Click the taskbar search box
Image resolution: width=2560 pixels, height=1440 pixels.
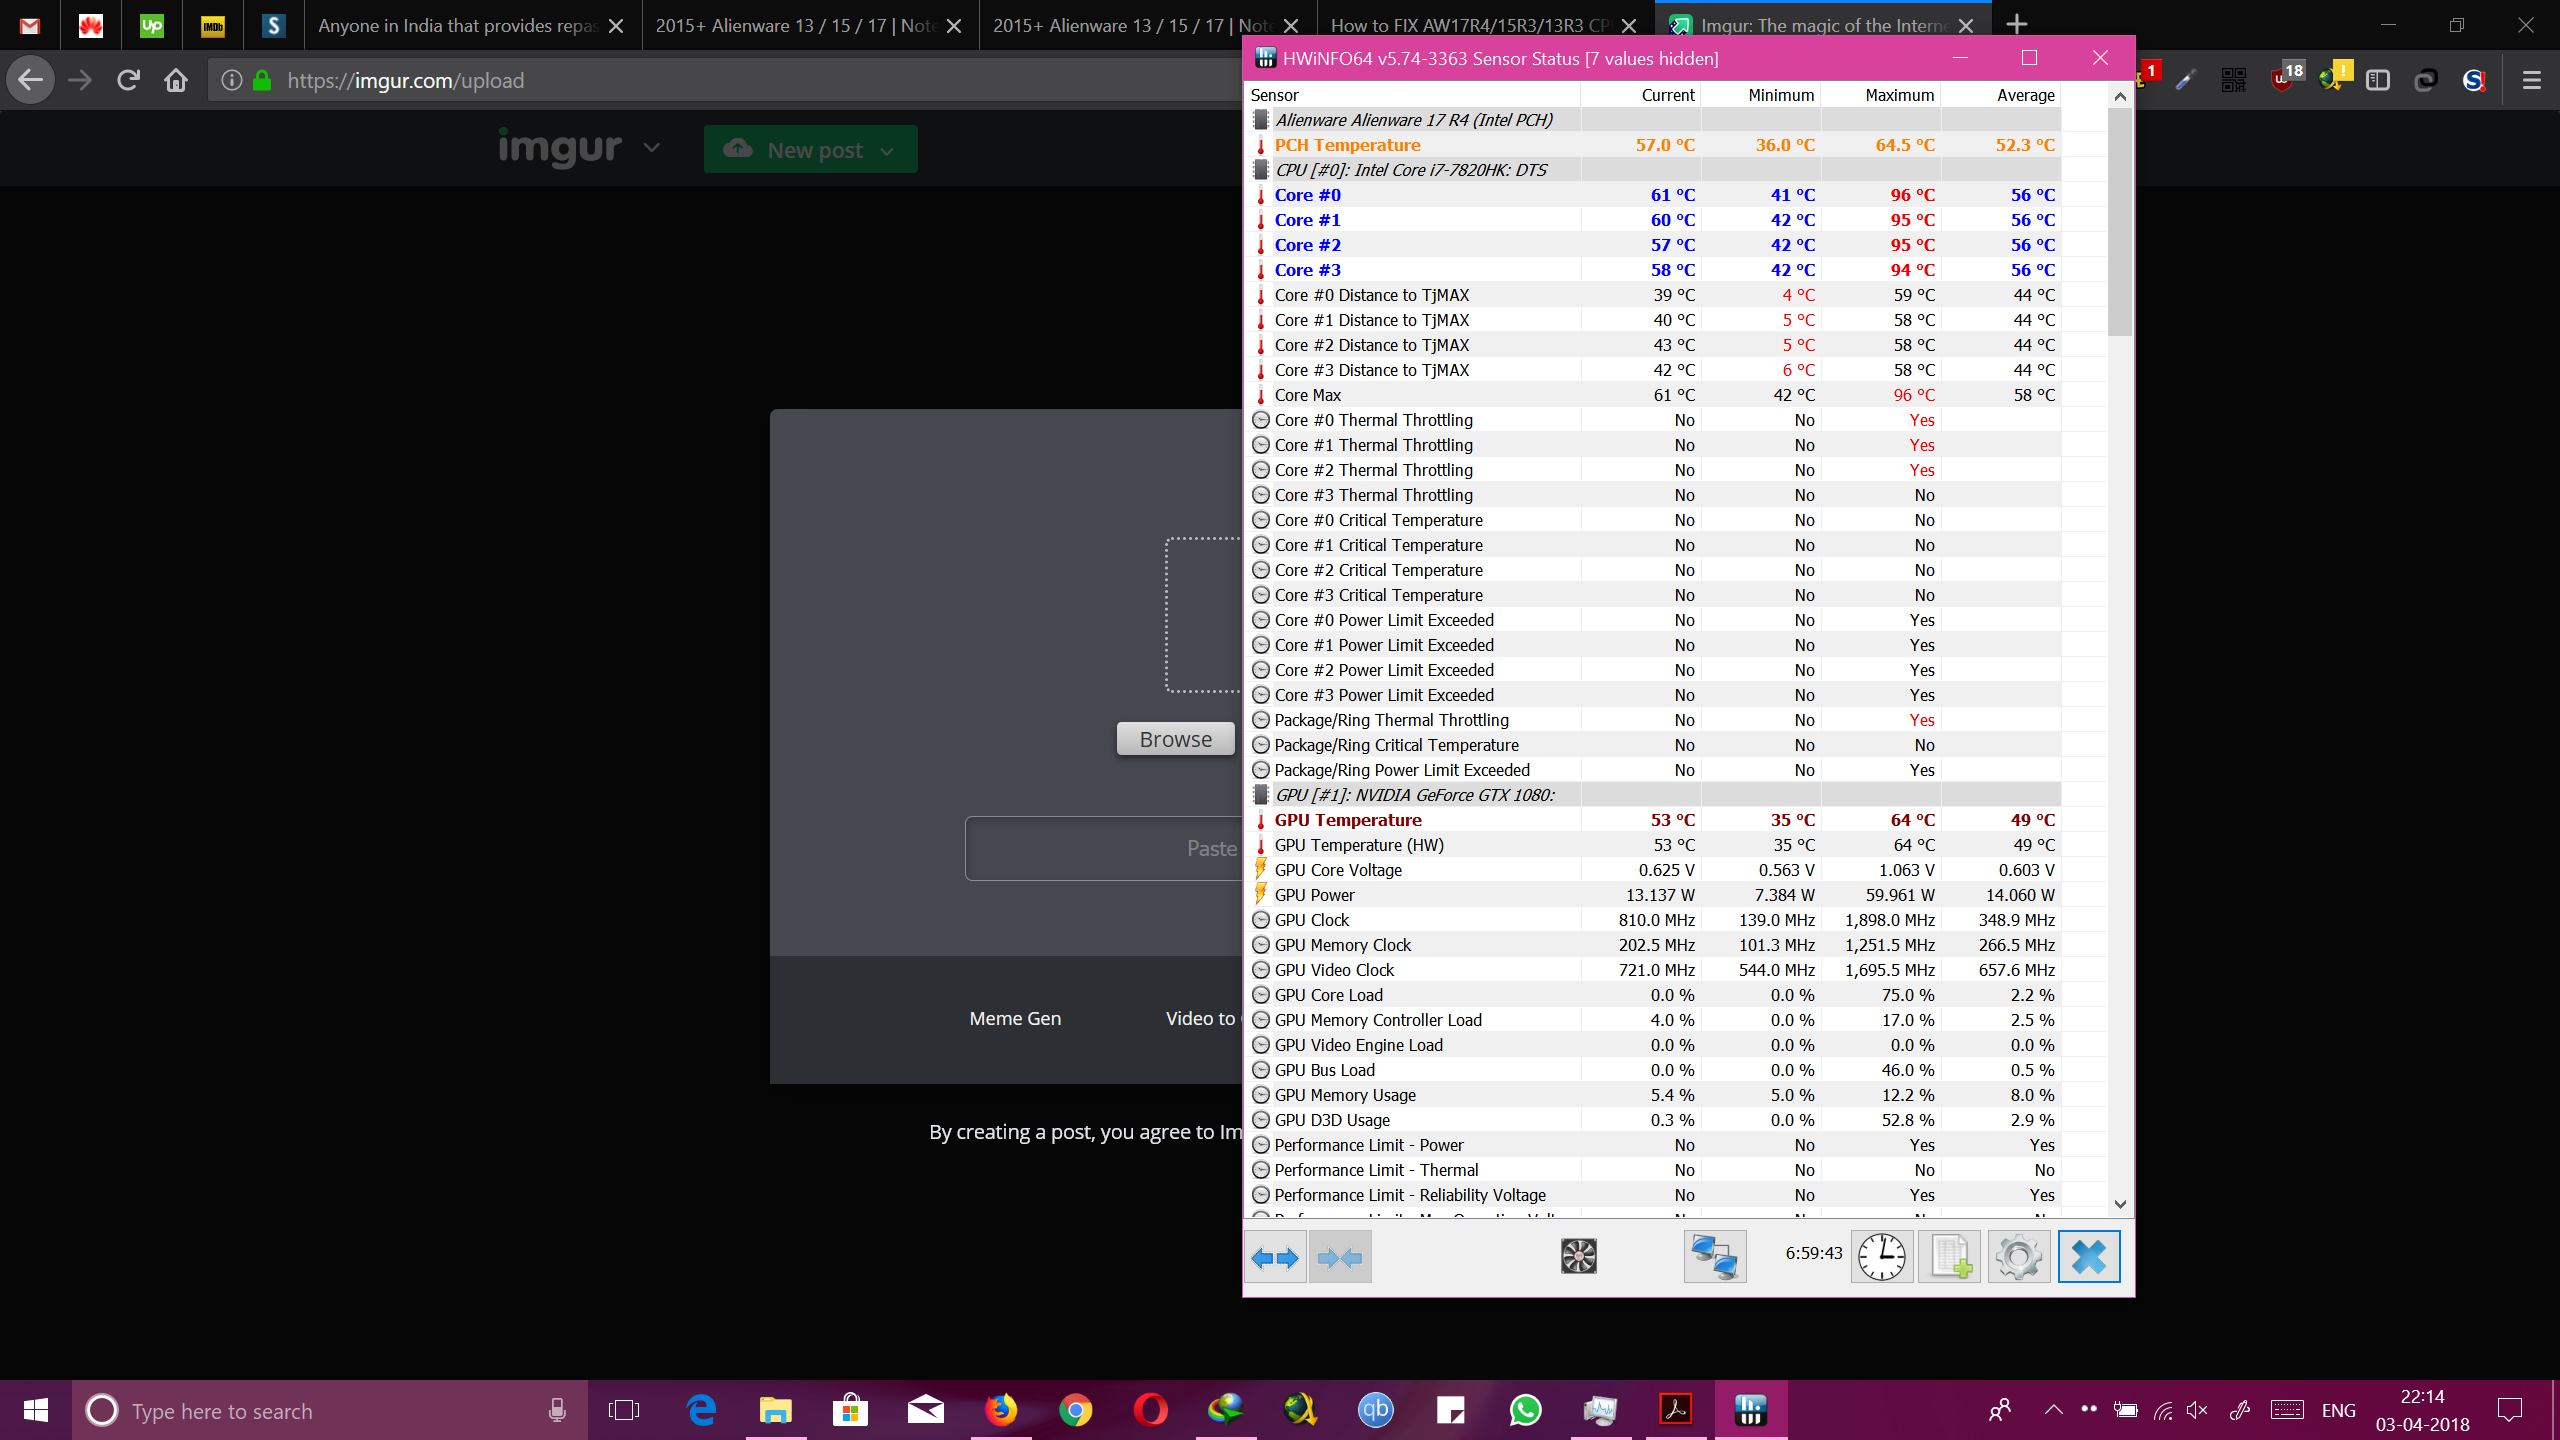tap(330, 1410)
